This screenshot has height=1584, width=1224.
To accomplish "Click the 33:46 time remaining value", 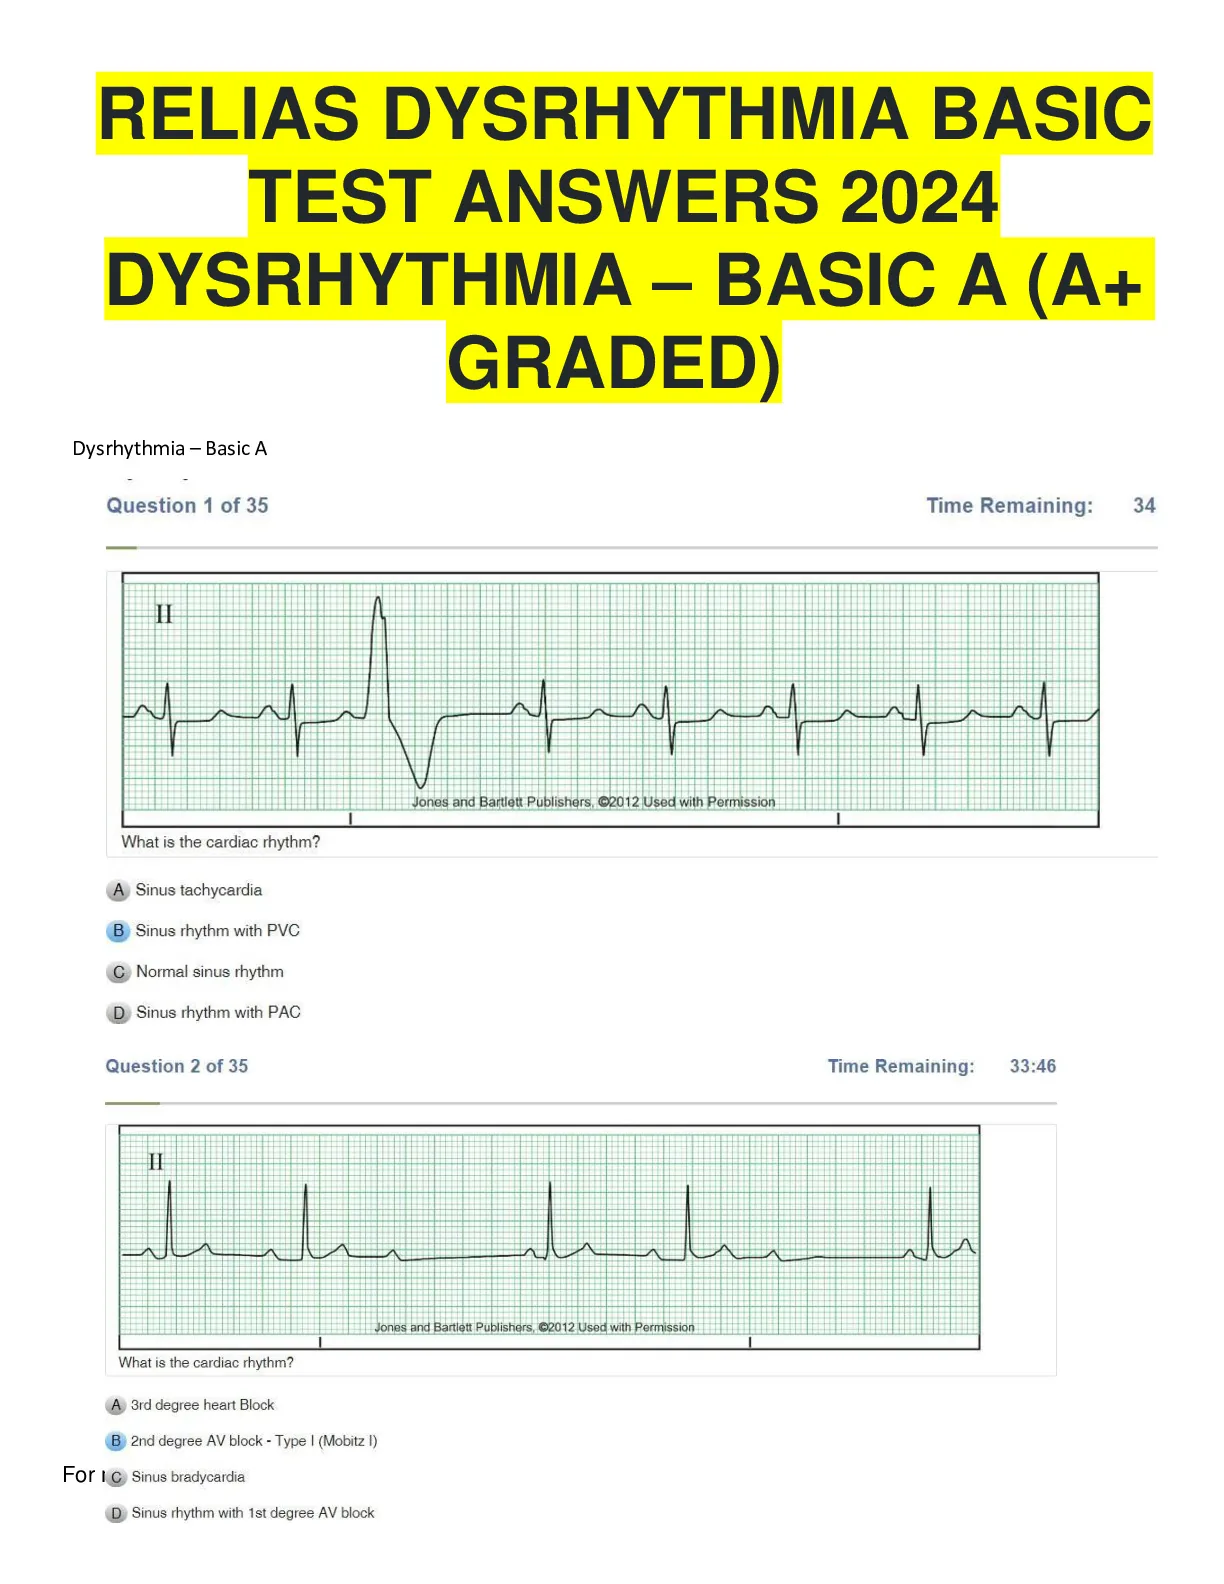I will pyautogui.click(x=1033, y=1066).
